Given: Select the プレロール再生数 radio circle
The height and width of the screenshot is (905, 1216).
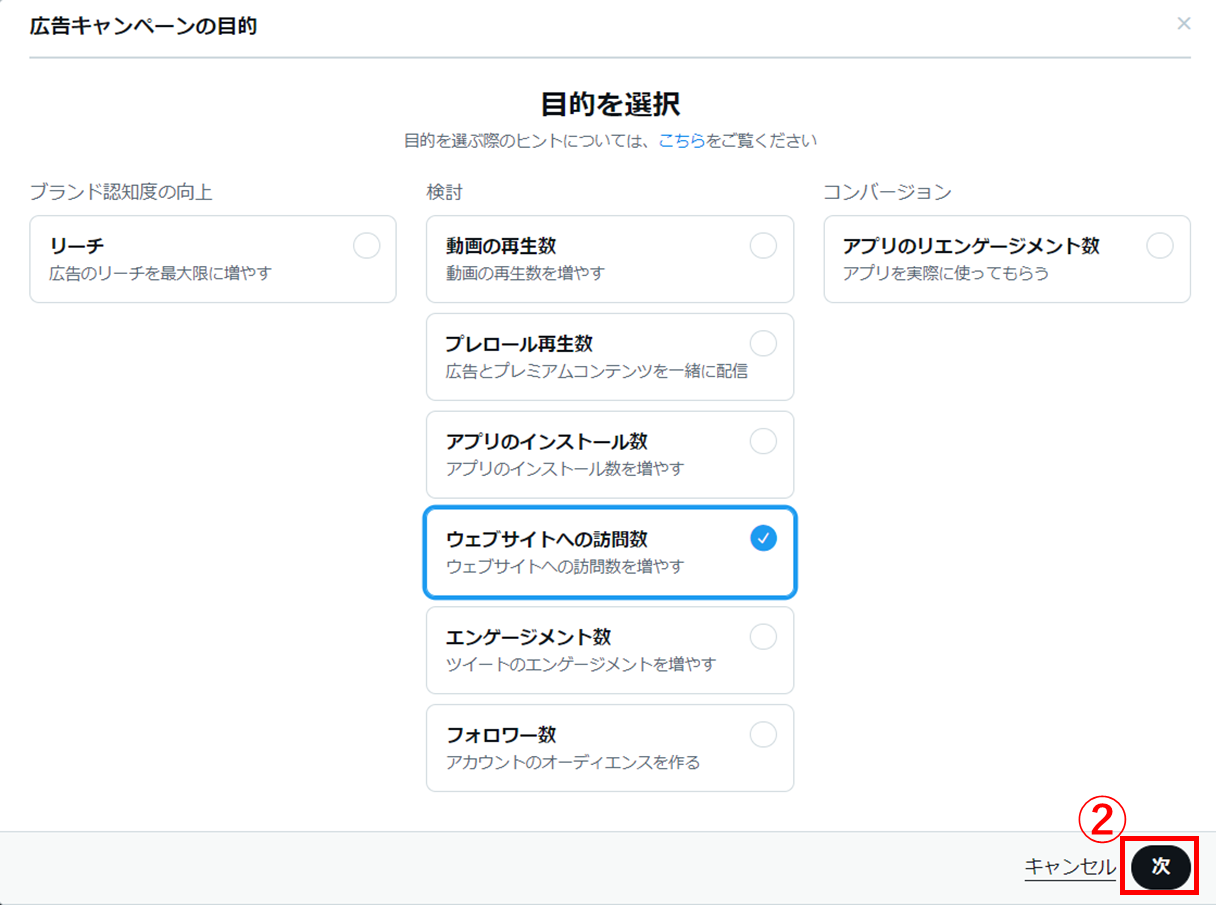Looking at the screenshot, I should point(763,344).
